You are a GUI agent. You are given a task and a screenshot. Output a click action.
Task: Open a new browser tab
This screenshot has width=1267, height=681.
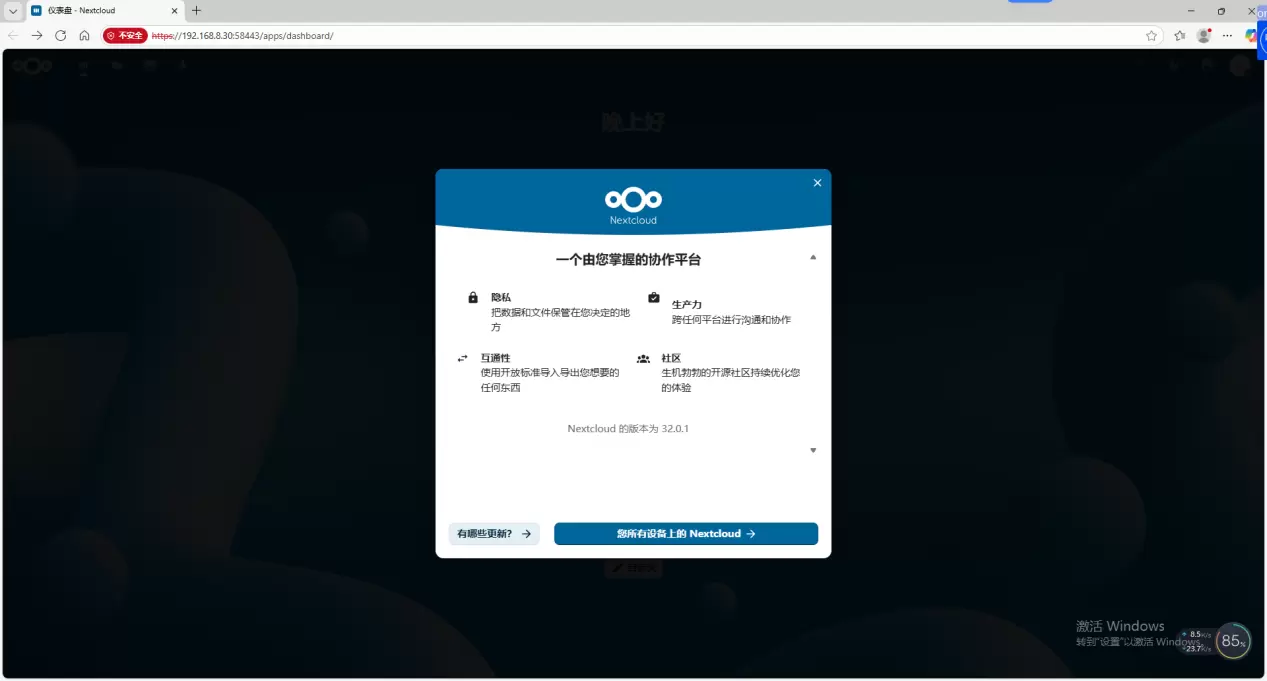coord(196,11)
